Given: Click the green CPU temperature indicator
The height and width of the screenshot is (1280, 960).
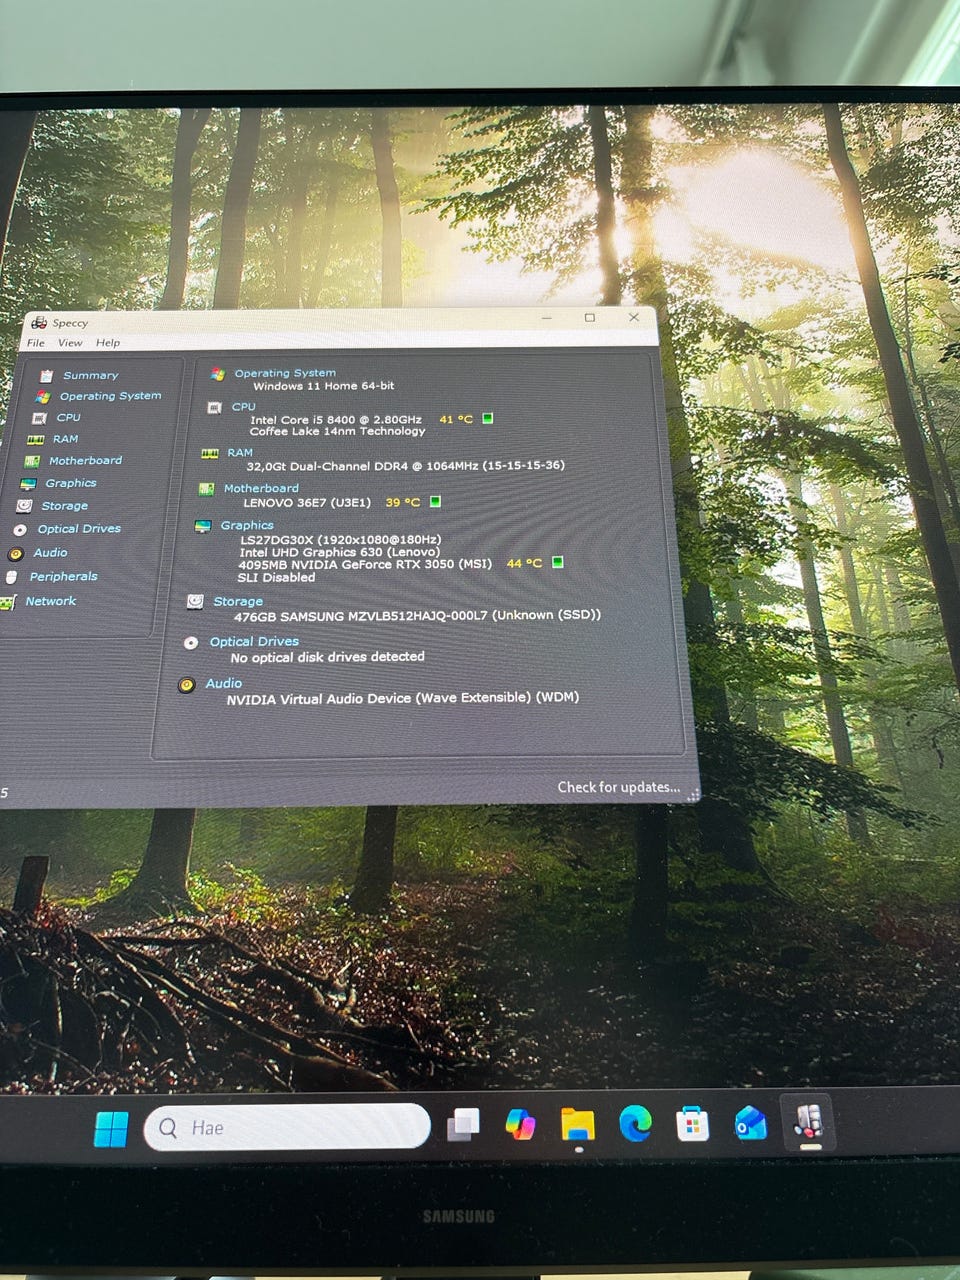Looking at the screenshot, I should tap(488, 418).
